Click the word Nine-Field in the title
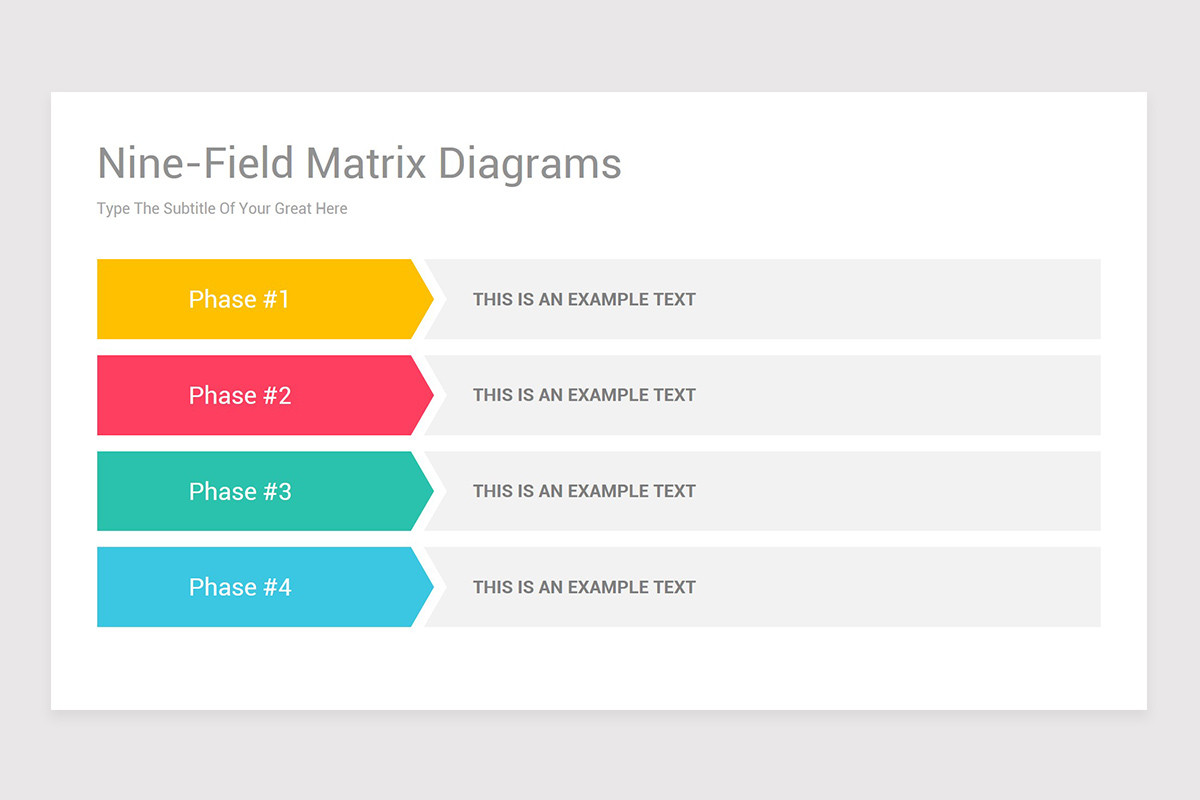 [196, 163]
